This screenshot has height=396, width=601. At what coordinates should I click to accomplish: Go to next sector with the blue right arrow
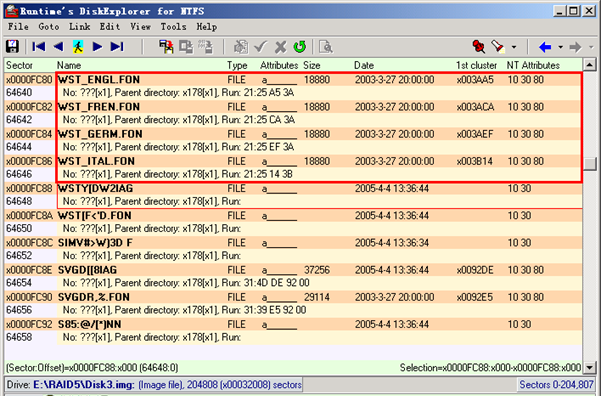[x=97, y=47]
